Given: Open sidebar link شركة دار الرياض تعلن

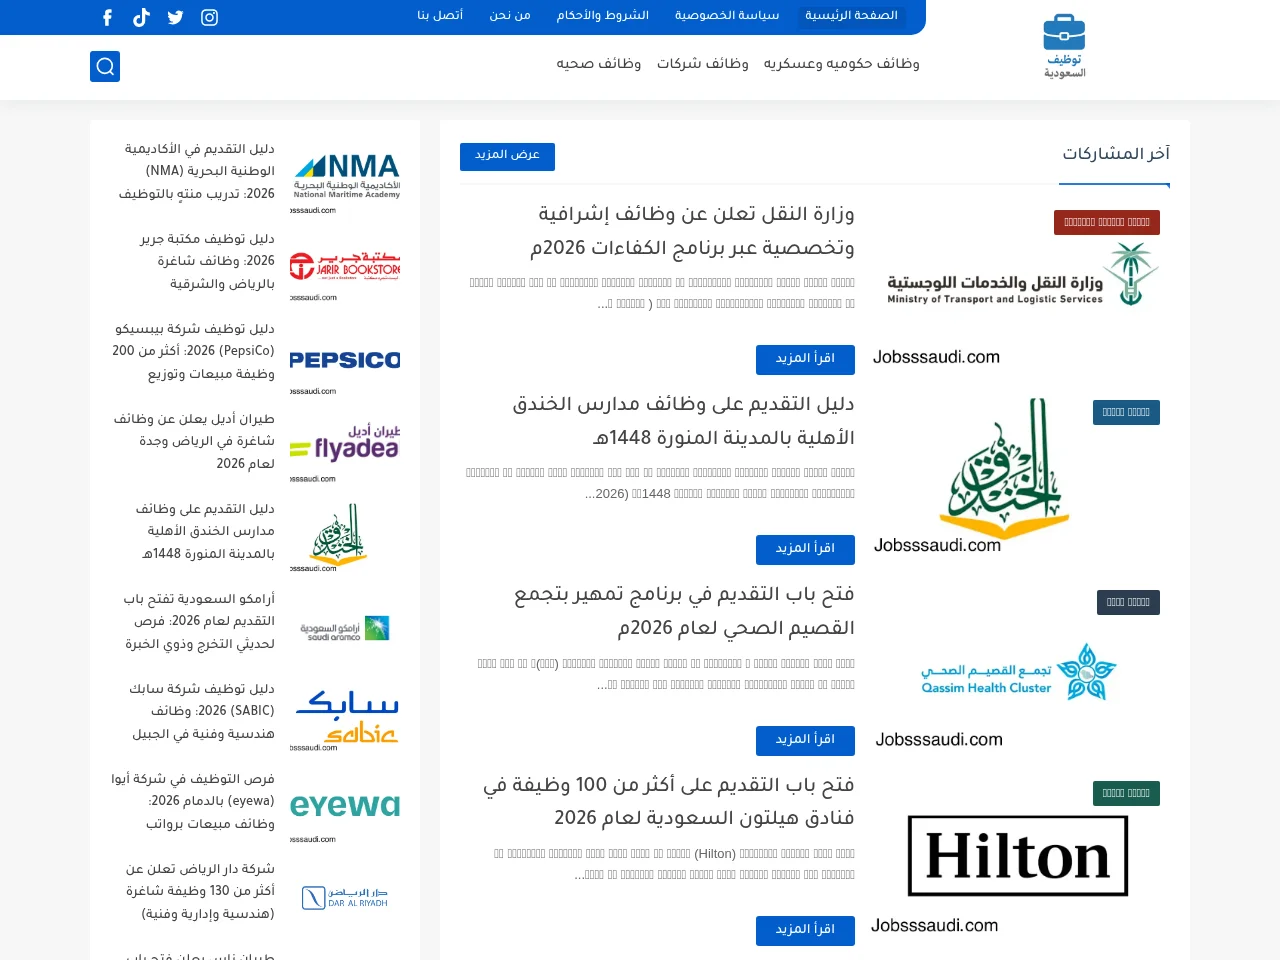Looking at the screenshot, I should pos(200,891).
